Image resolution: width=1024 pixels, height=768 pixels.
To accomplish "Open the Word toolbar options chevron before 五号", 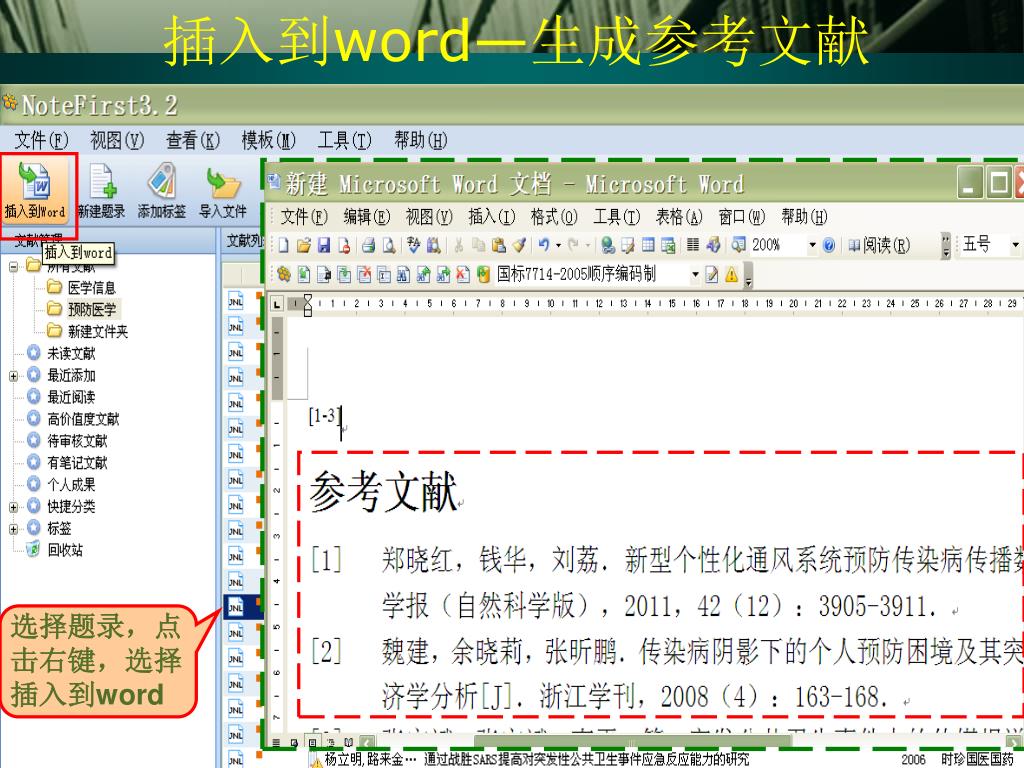I will (x=946, y=246).
